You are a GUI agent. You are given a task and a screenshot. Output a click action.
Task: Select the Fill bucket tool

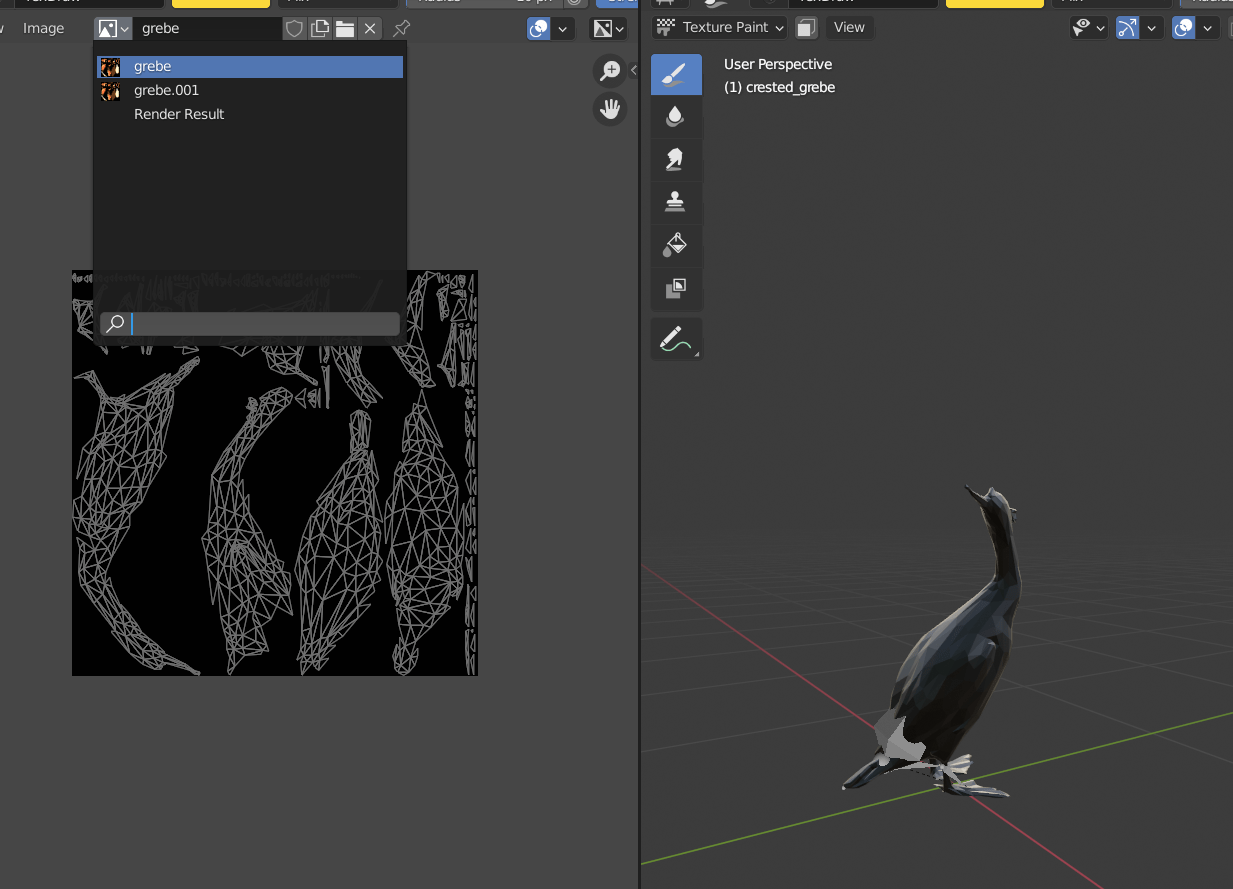tap(677, 245)
